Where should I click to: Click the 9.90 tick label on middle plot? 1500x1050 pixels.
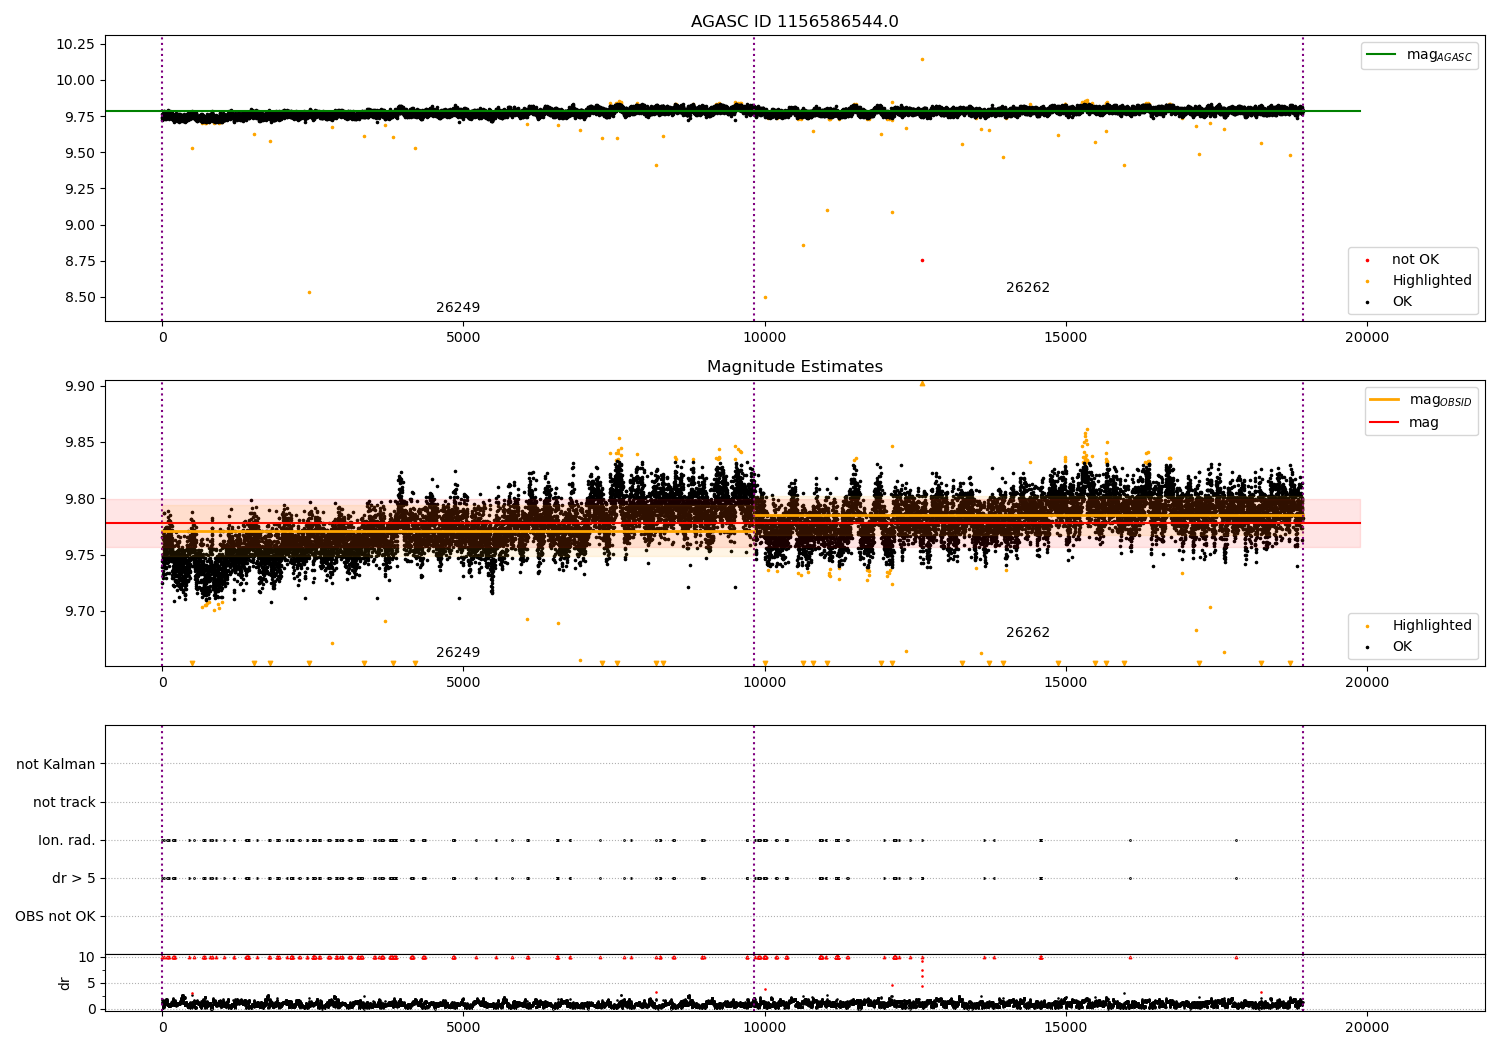[79, 386]
